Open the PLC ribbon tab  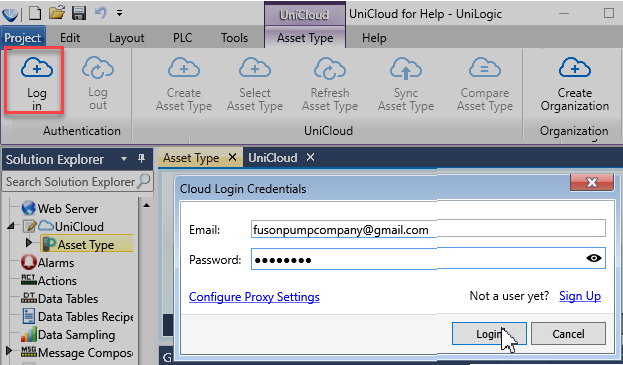(x=182, y=38)
